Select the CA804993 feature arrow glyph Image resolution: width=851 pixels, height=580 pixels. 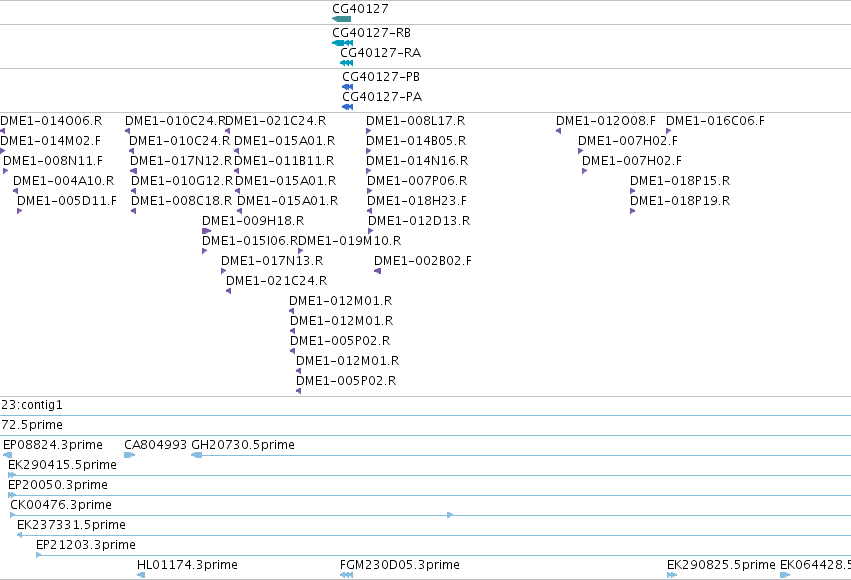coord(129,455)
